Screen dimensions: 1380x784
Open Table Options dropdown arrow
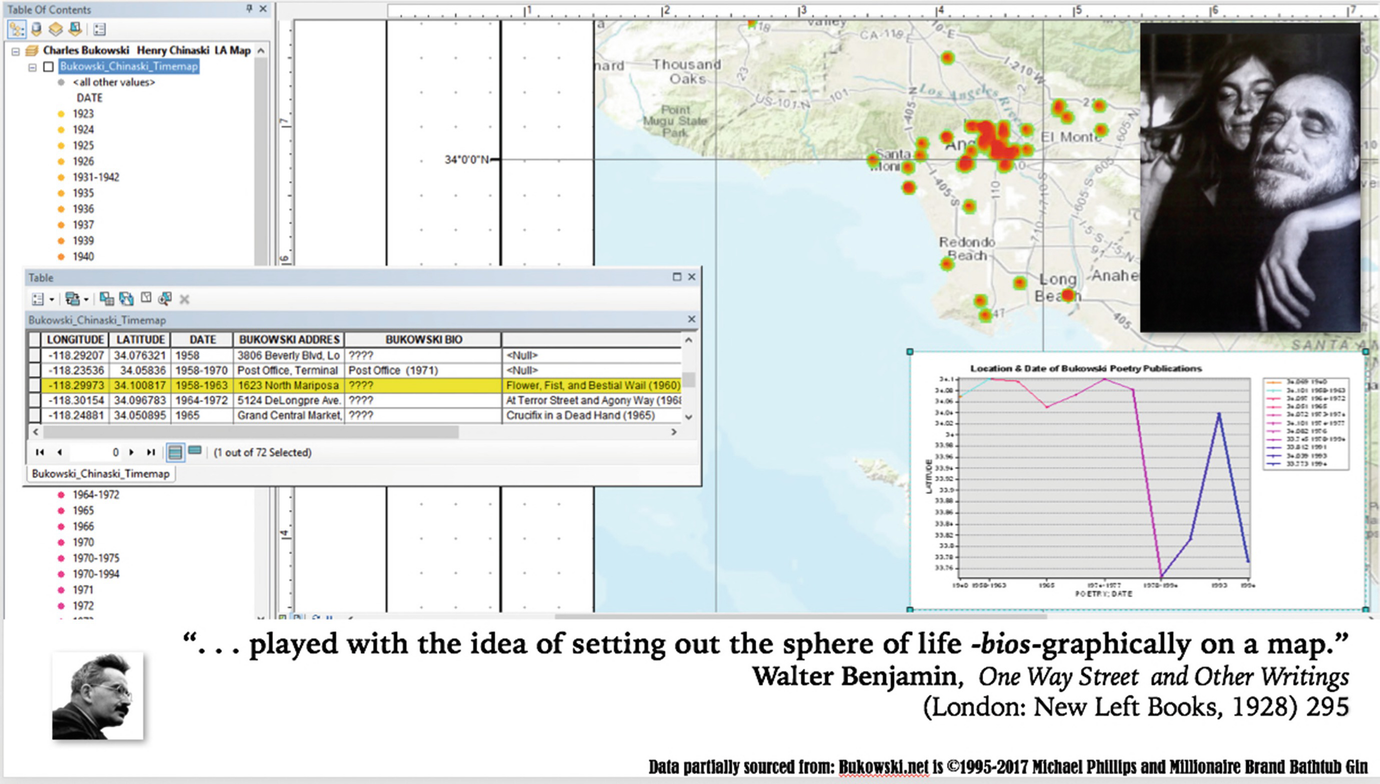coord(52,299)
